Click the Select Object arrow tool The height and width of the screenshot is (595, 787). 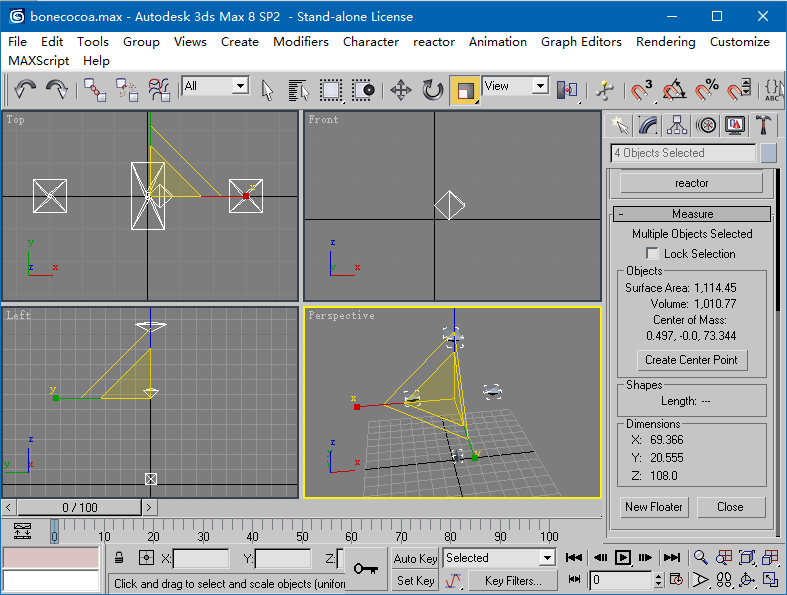pyautogui.click(x=267, y=90)
